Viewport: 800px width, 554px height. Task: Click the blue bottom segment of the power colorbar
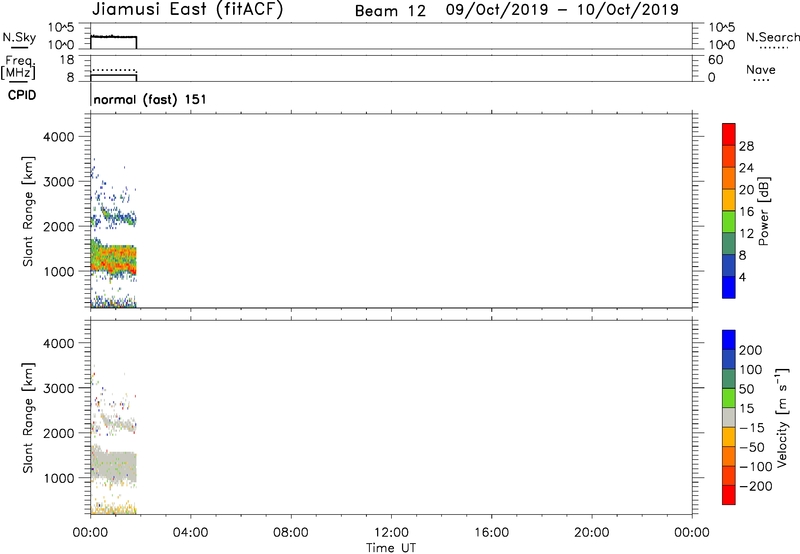[729, 287]
